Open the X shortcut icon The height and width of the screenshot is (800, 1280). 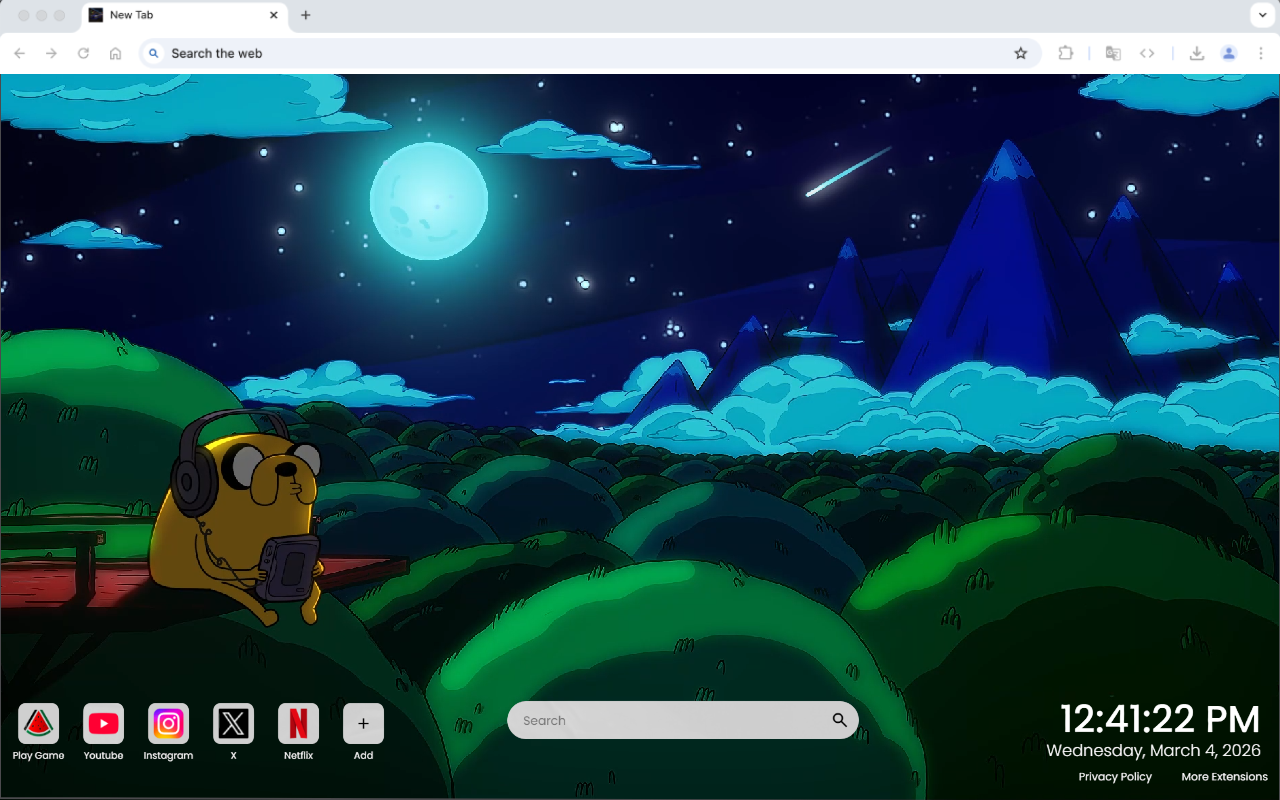[233, 723]
